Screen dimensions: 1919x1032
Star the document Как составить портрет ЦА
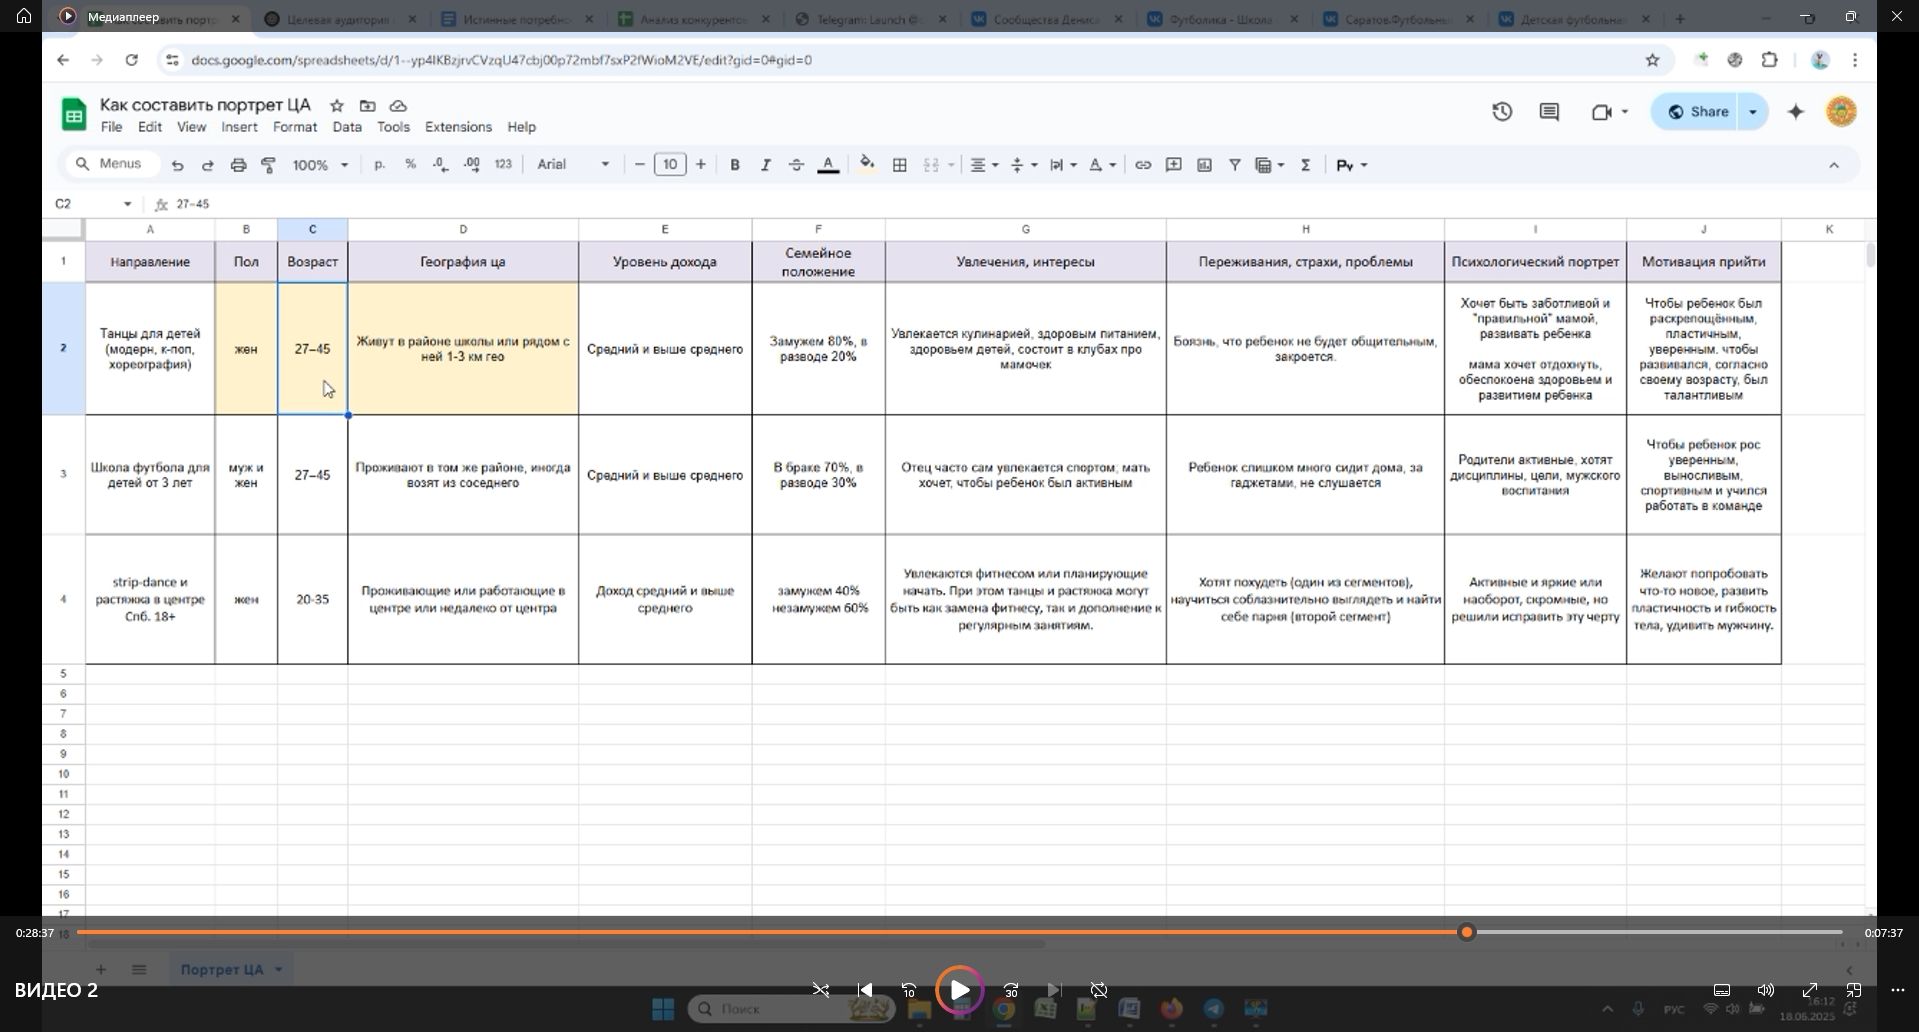coord(337,105)
